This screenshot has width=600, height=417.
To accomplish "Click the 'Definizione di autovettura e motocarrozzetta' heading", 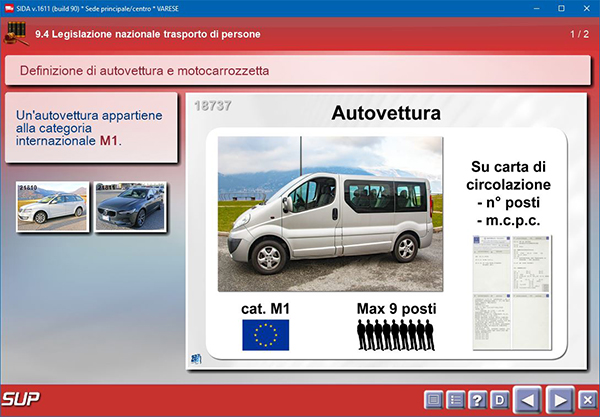I will tap(145, 71).
